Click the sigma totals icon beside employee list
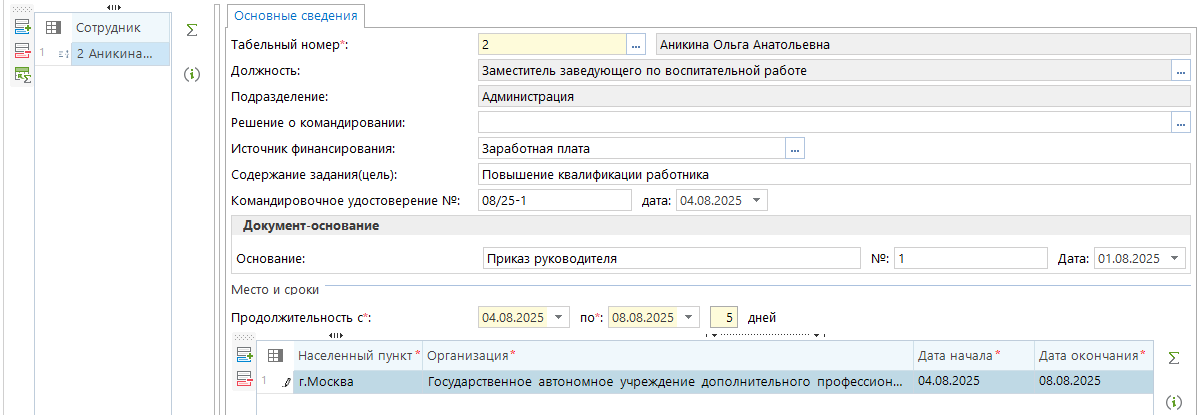The height and width of the screenshot is (415, 1200). [192, 31]
